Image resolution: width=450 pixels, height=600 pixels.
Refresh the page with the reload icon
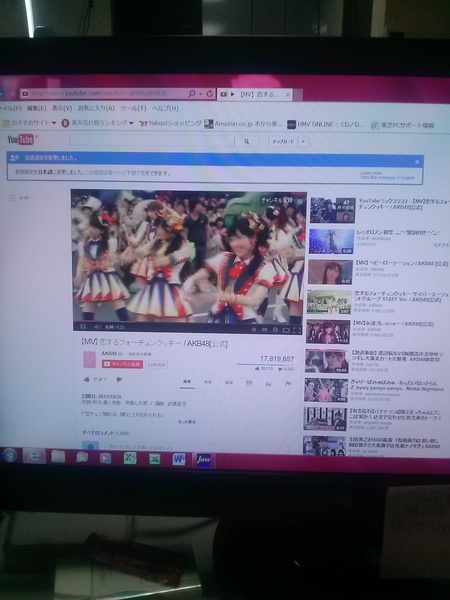(210, 93)
